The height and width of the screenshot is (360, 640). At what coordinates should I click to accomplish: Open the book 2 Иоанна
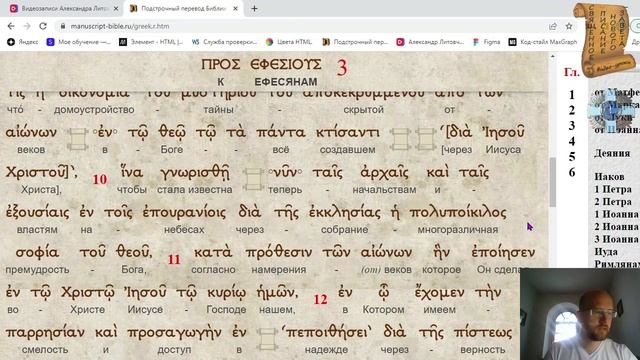(616, 227)
